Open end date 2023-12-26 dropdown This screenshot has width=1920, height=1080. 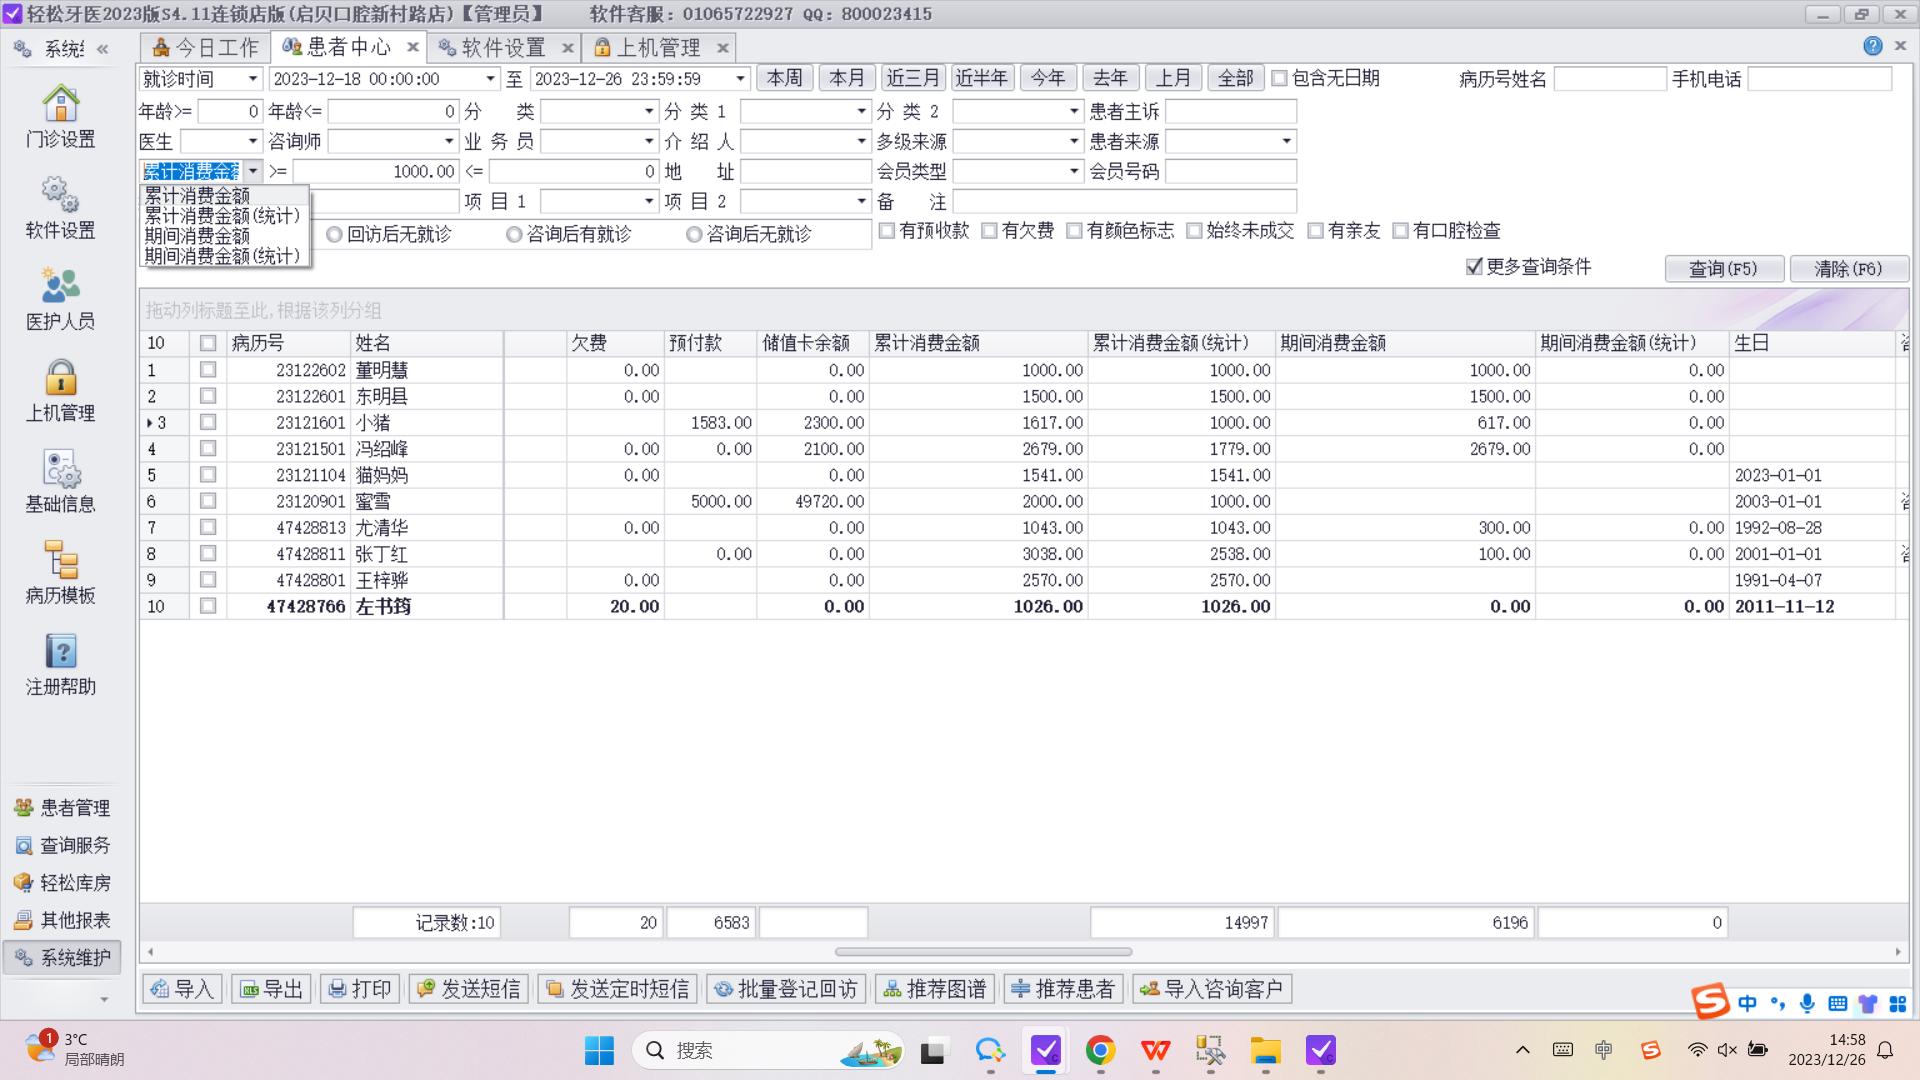[741, 79]
